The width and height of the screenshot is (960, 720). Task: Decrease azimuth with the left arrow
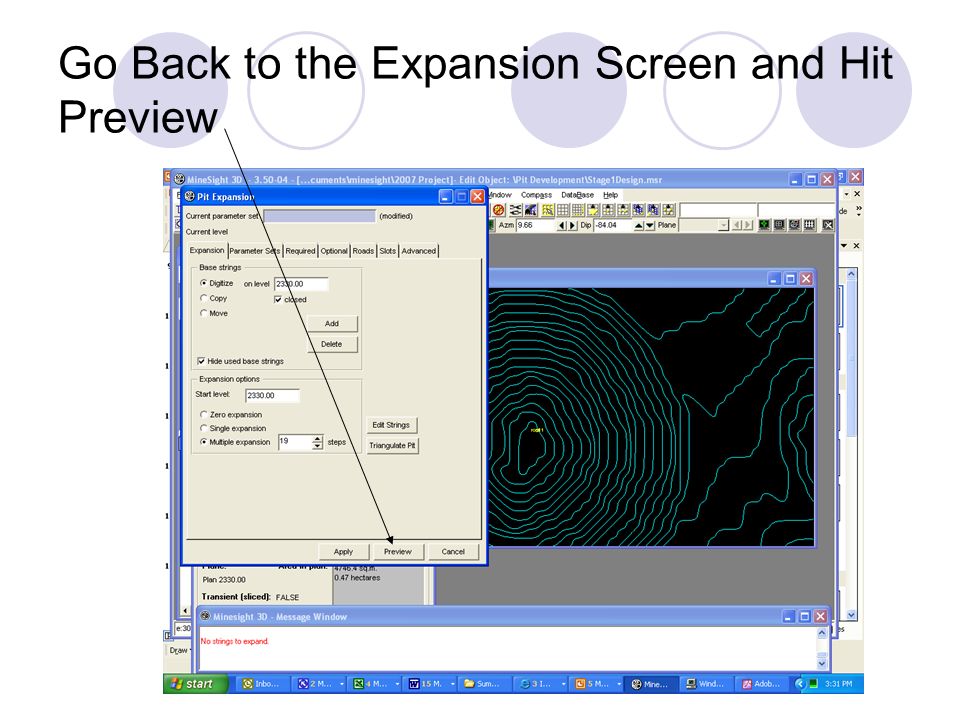(x=562, y=225)
